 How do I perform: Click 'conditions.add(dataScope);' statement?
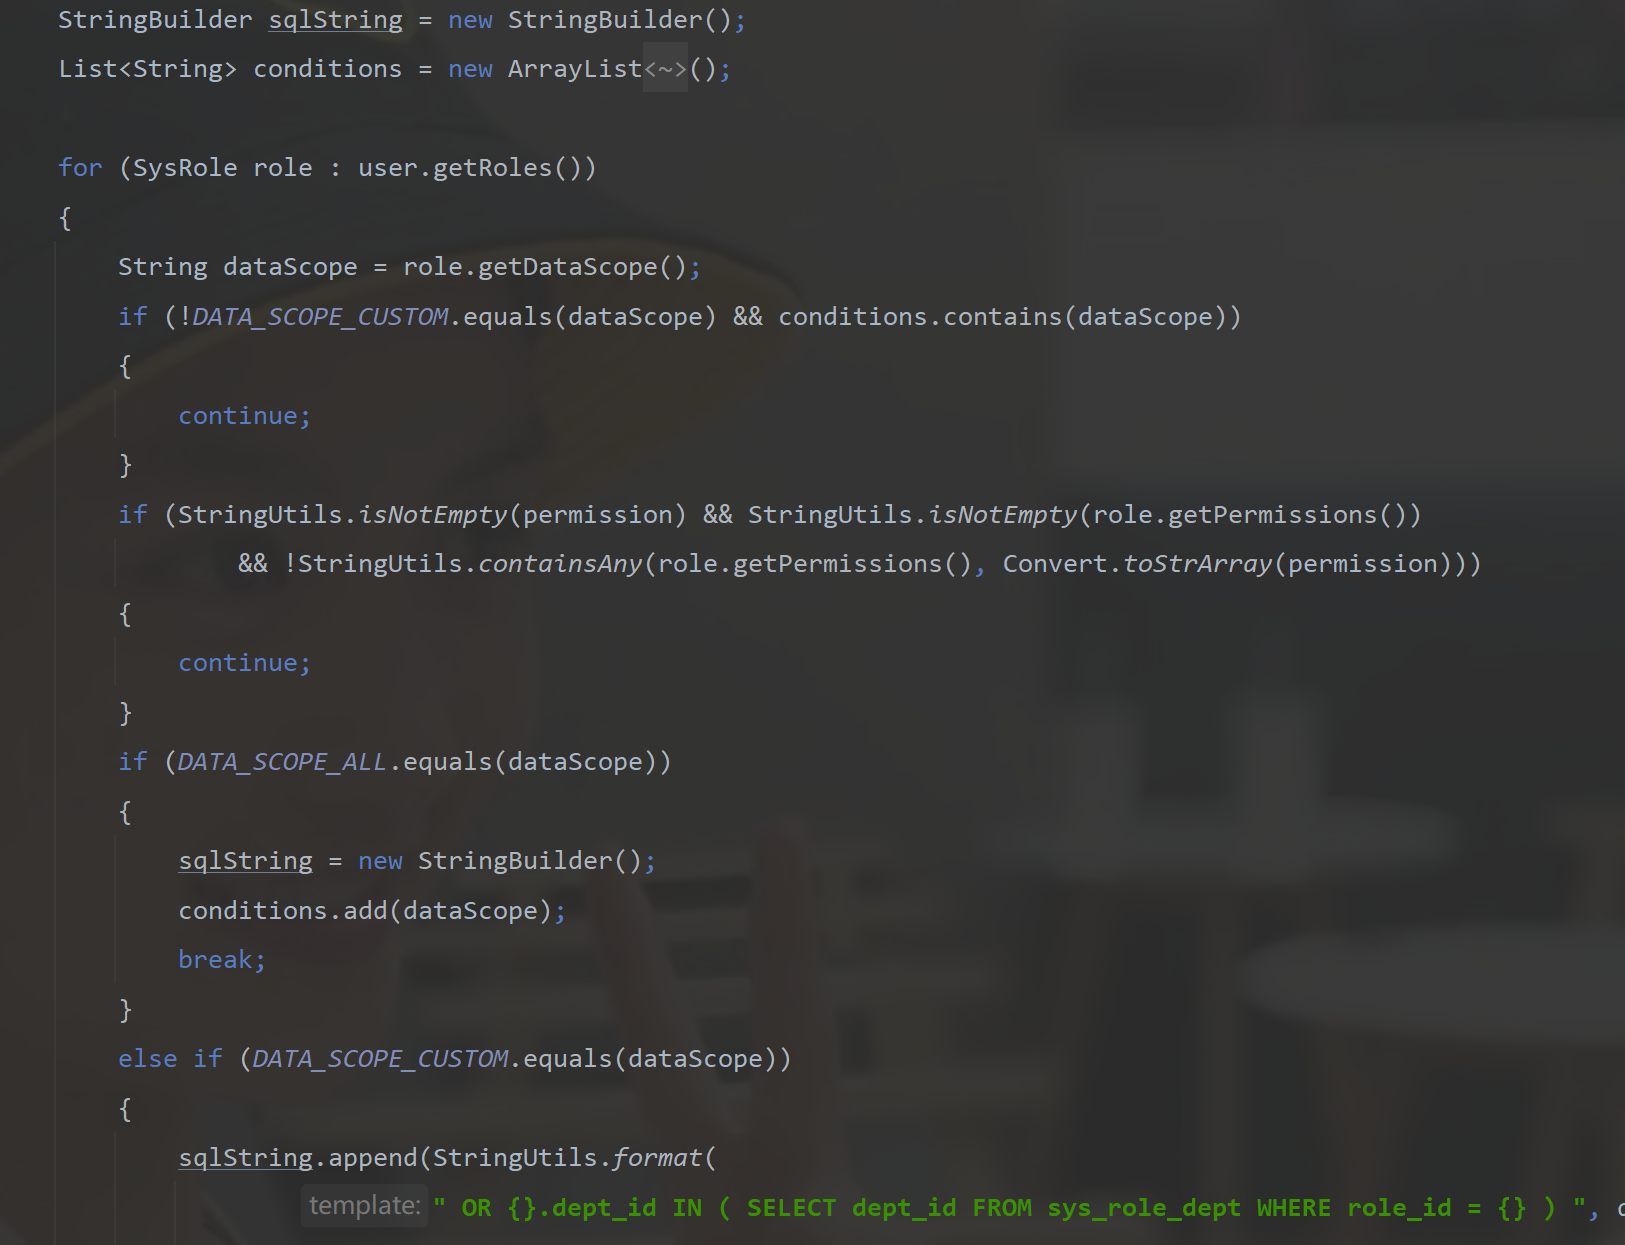(x=372, y=911)
